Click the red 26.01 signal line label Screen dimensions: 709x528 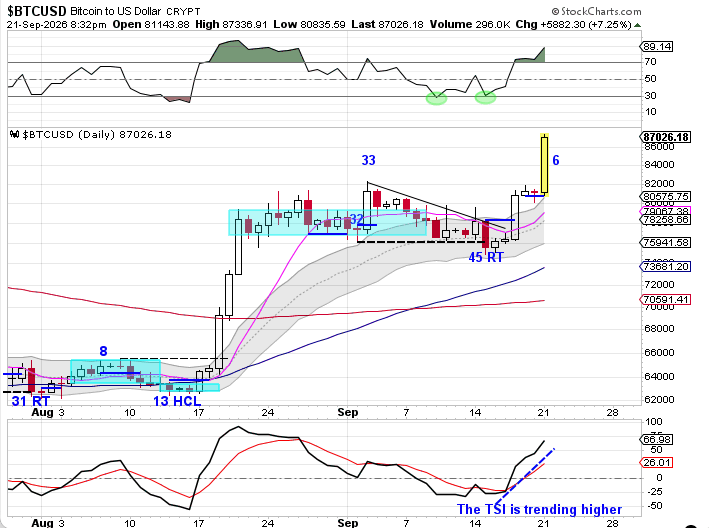tap(657, 462)
